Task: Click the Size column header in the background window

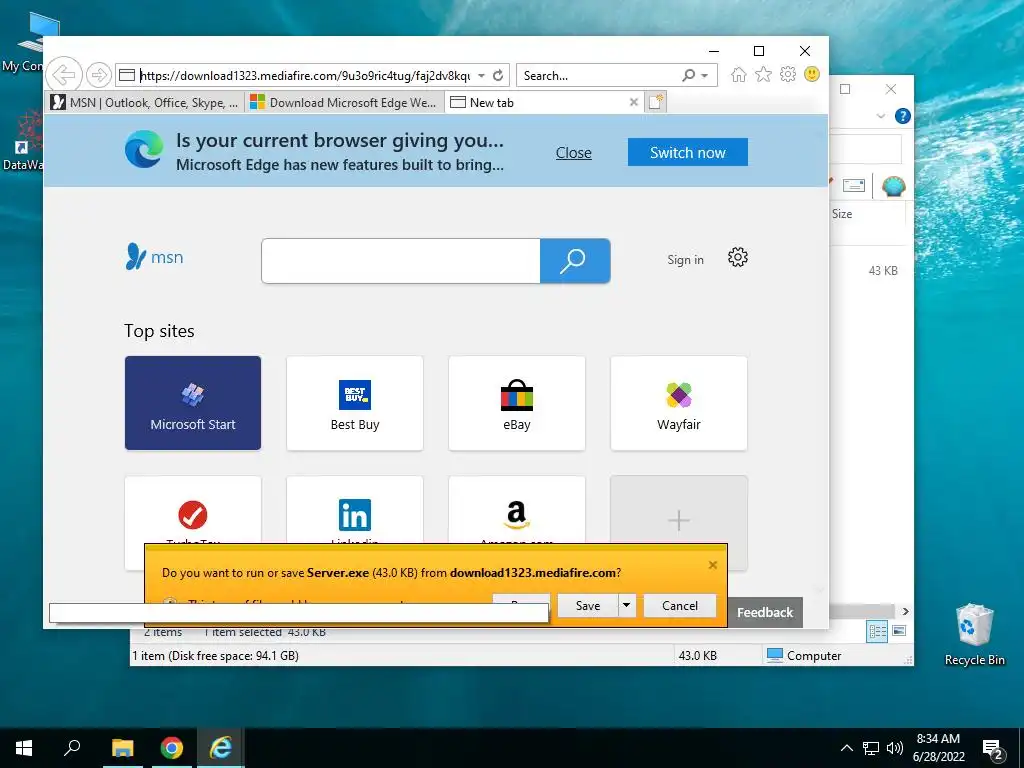Action: coord(842,214)
